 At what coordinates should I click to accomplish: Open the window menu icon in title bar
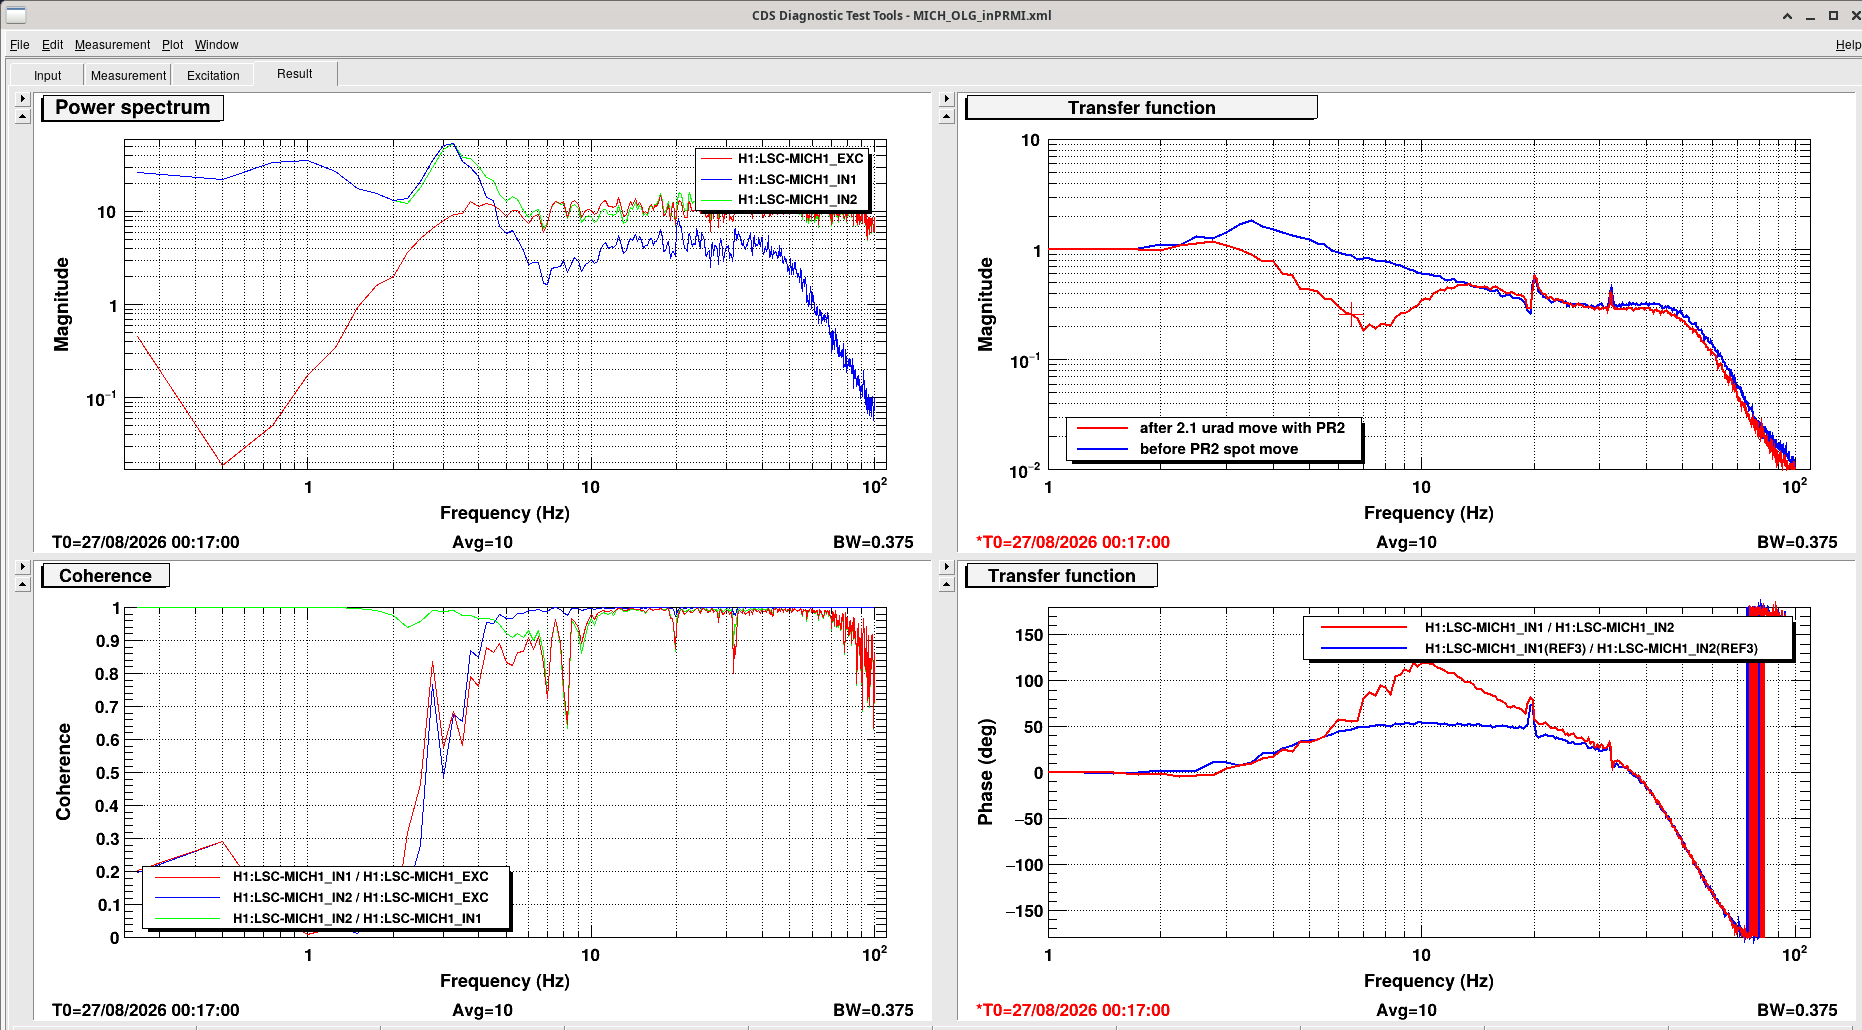(16, 14)
